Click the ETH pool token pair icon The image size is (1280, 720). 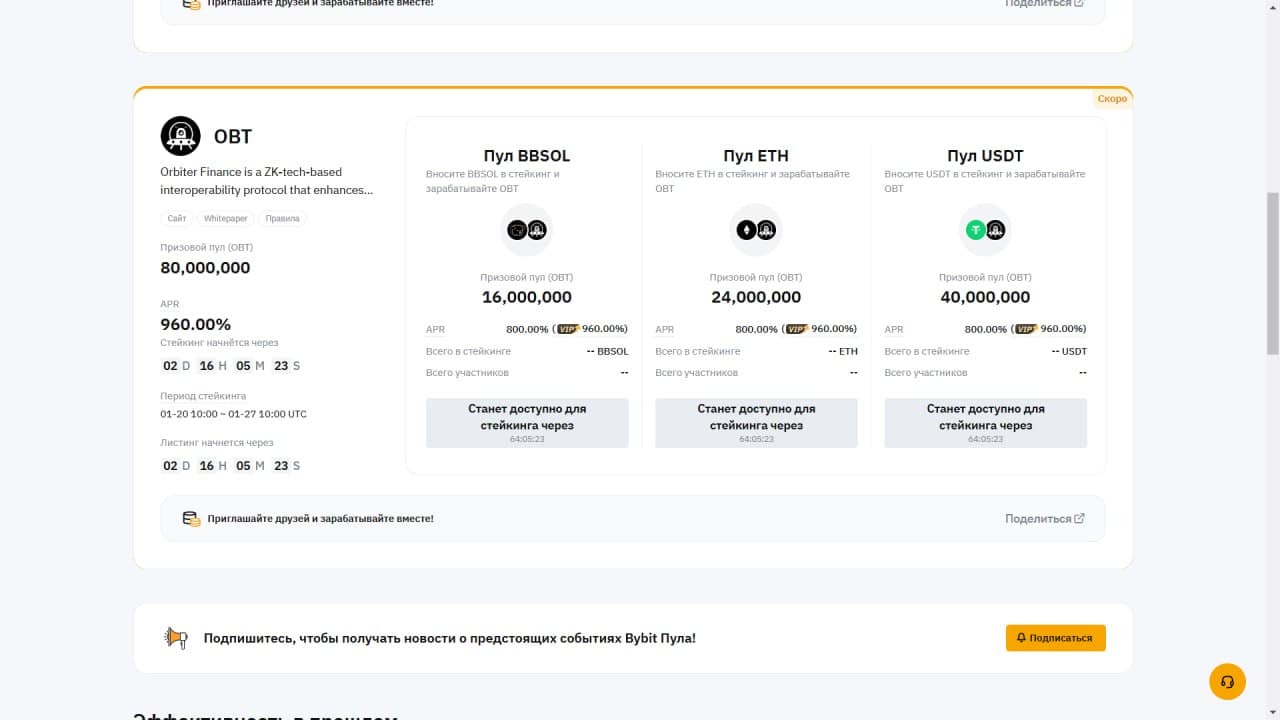[756, 230]
